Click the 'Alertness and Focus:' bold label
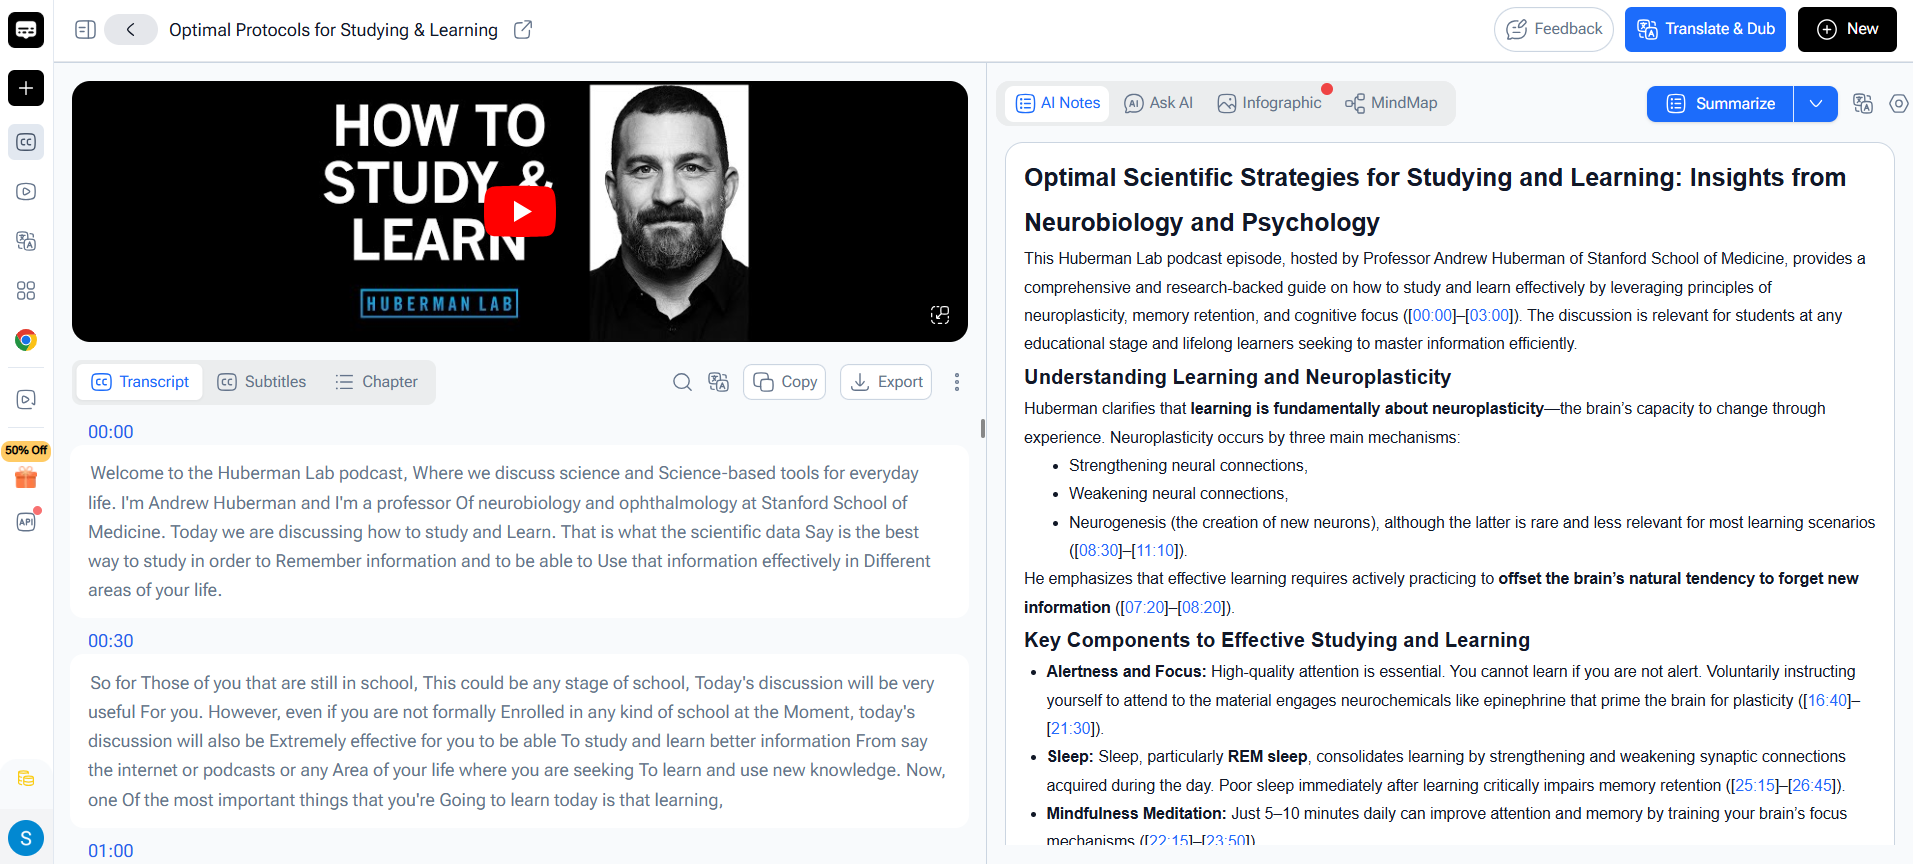1913x864 pixels. pyautogui.click(x=1126, y=672)
